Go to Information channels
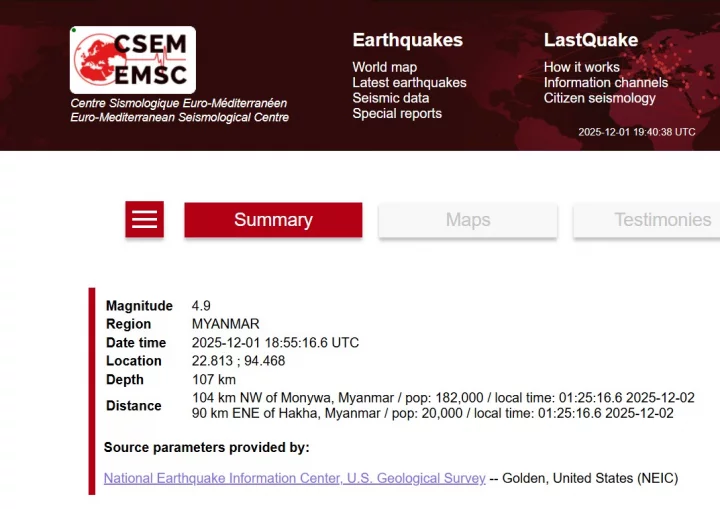The height and width of the screenshot is (509, 720). tap(605, 83)
